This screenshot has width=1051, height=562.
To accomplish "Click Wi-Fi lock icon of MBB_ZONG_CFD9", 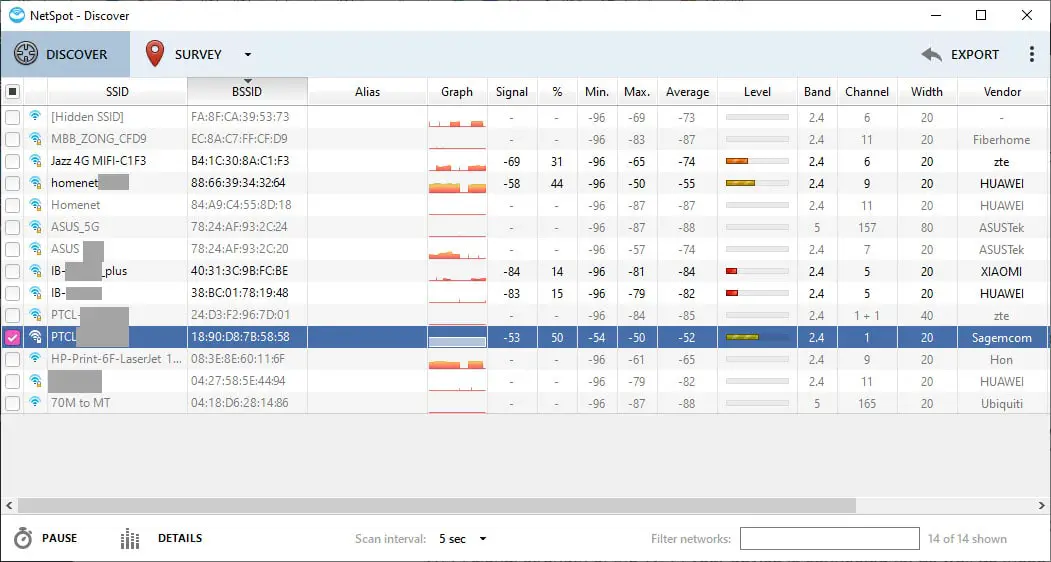I will 35,139.
